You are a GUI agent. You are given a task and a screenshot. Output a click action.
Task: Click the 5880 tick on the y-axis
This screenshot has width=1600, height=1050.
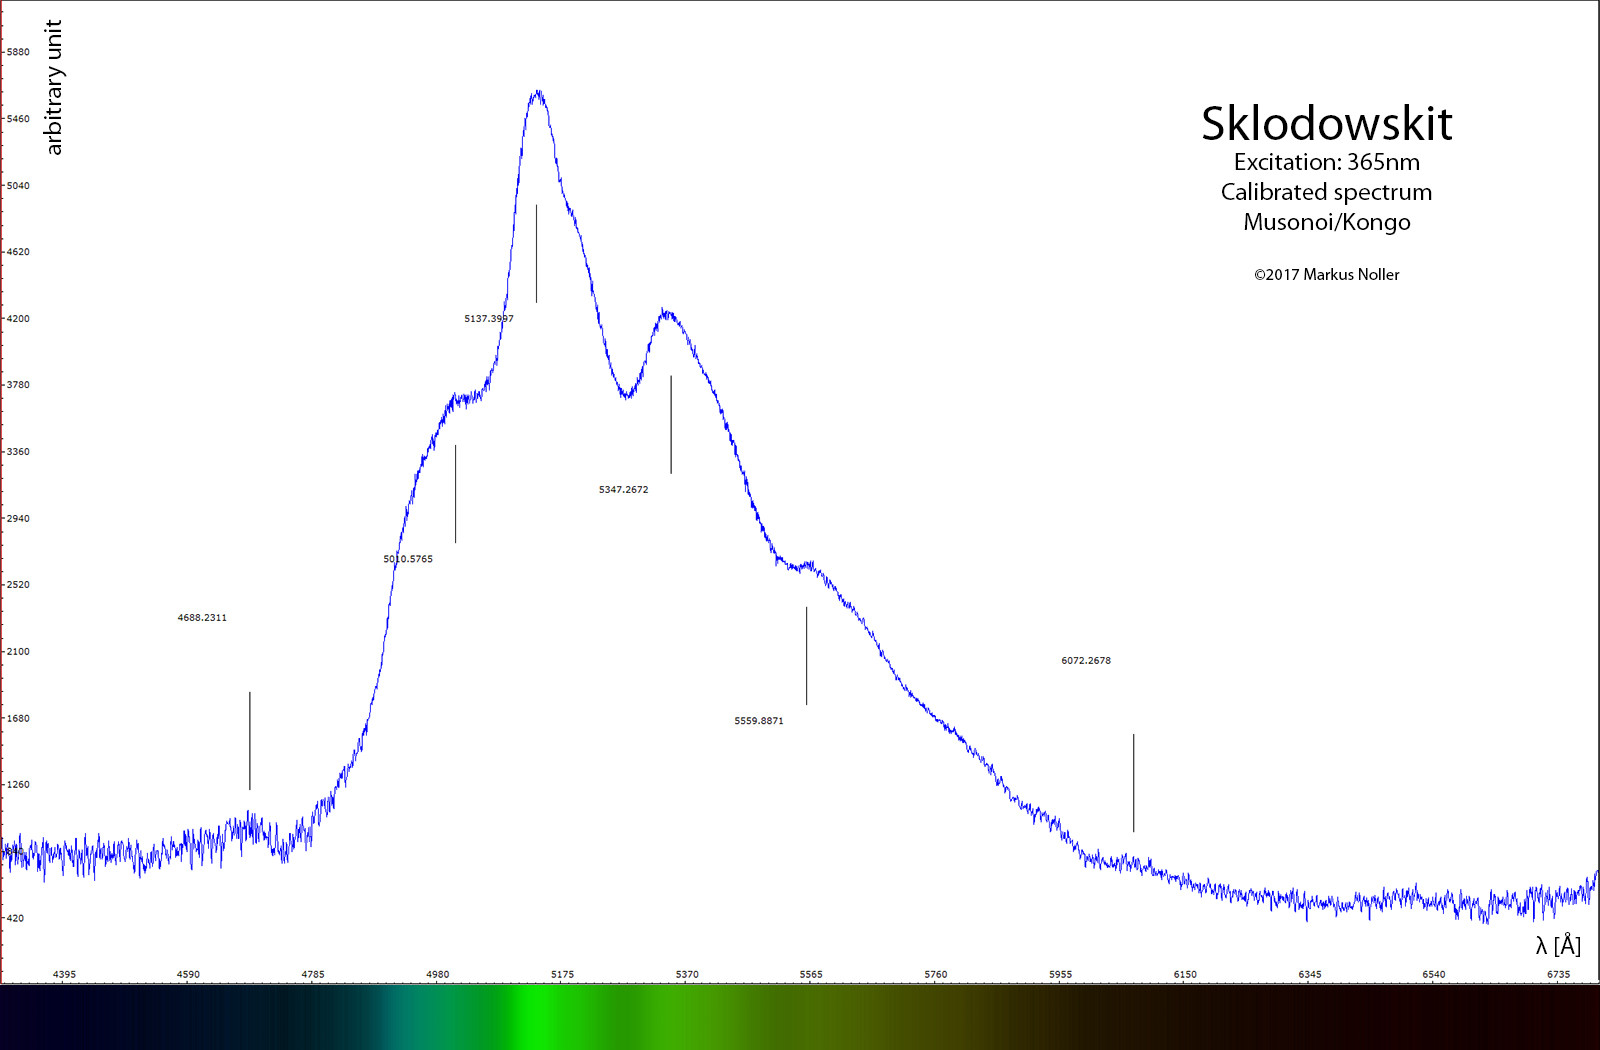coord(18,52)
